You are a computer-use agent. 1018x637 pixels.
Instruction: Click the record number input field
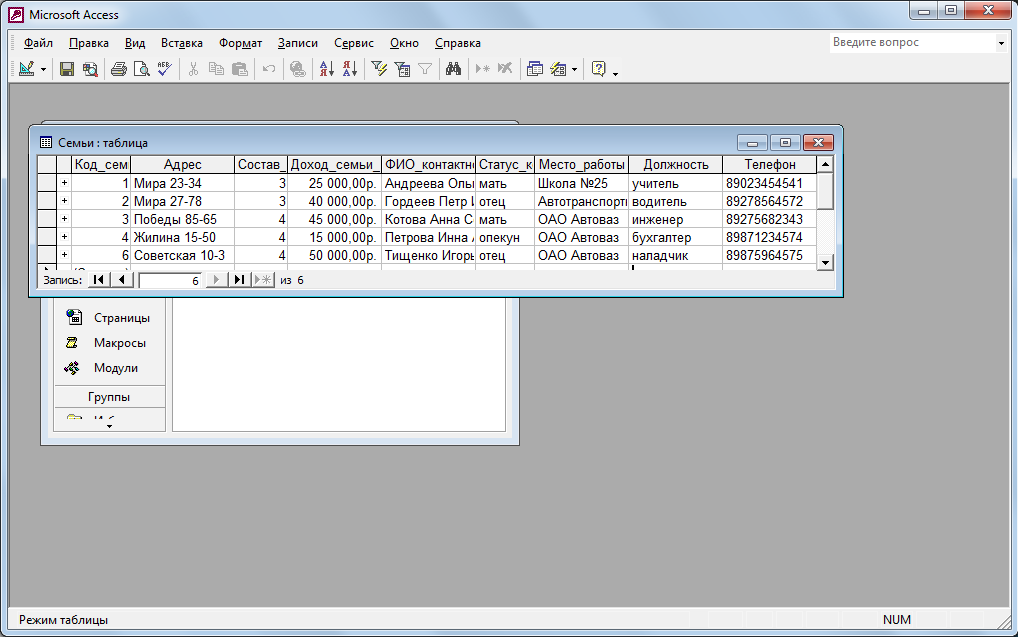coord(170,281)
